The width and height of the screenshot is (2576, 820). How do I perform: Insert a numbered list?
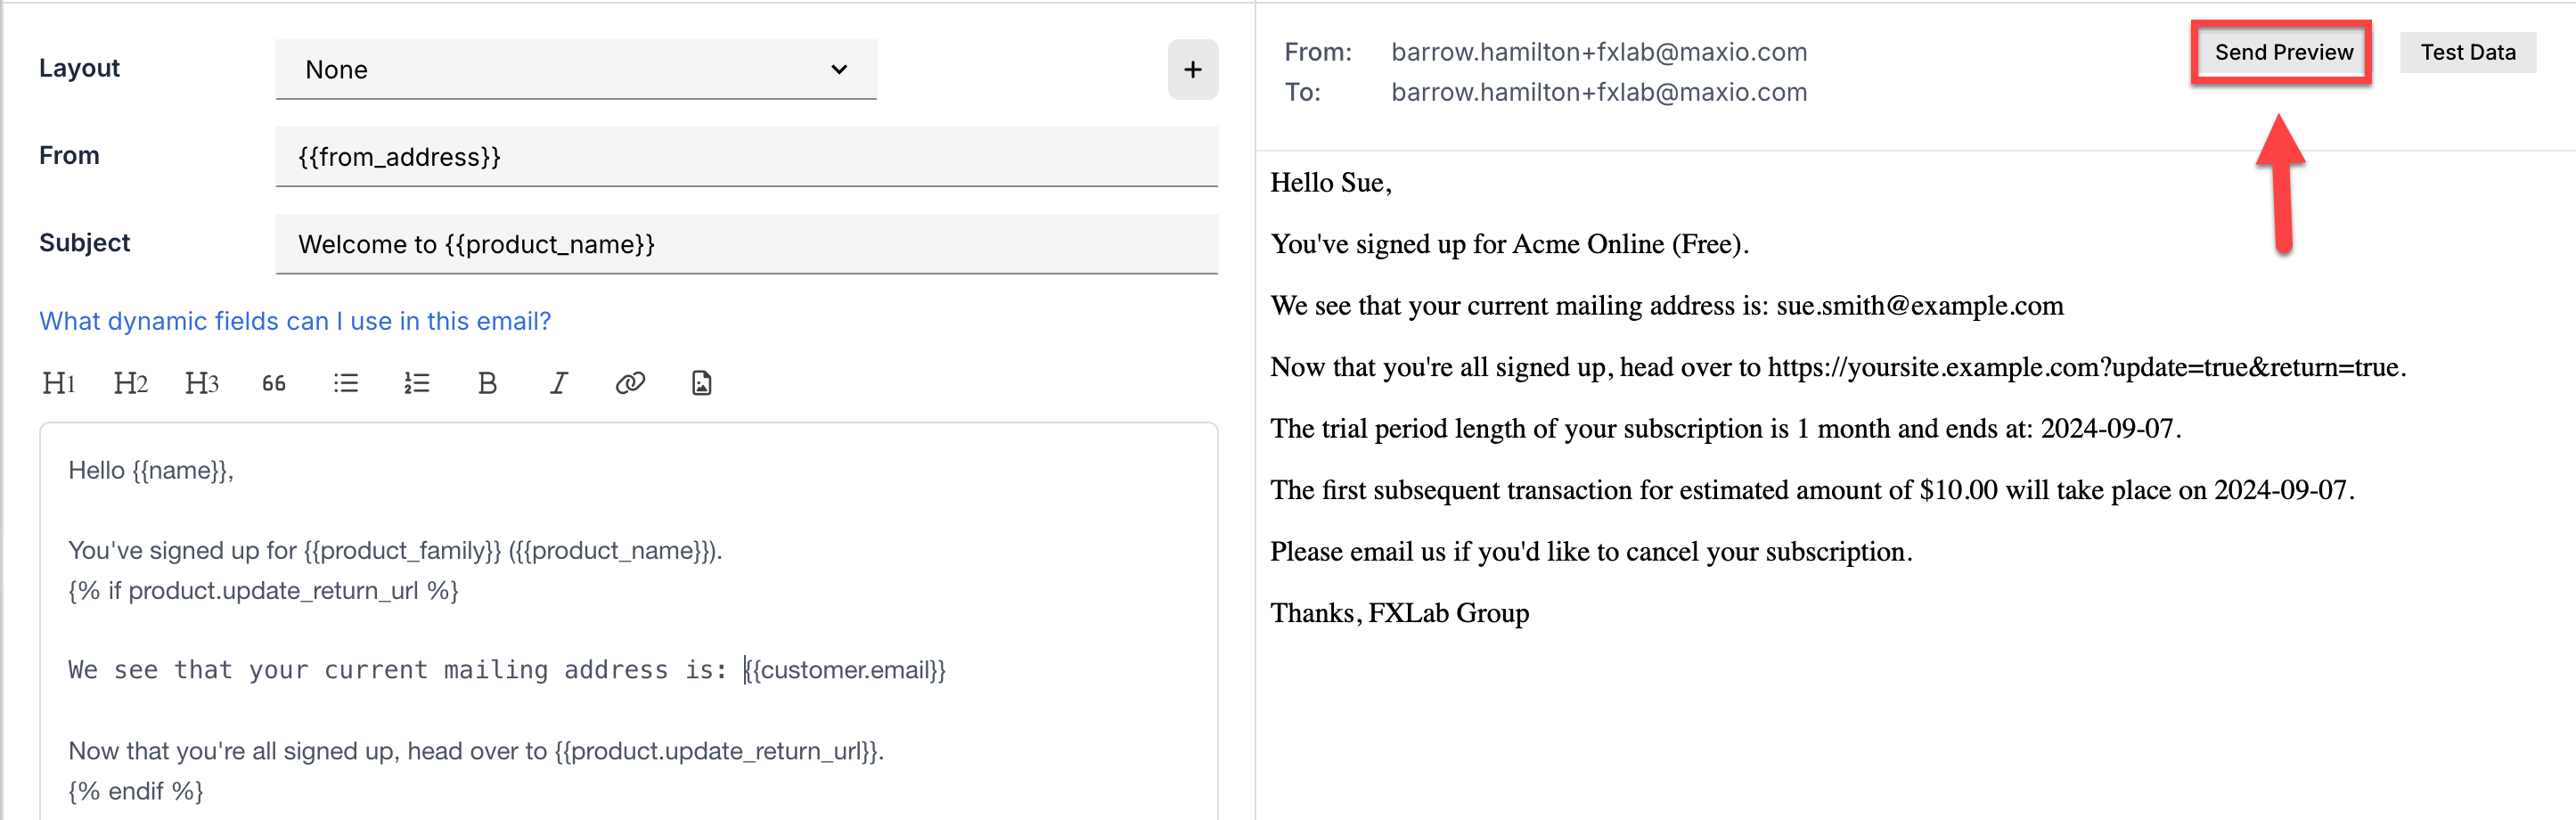[417, 383]
